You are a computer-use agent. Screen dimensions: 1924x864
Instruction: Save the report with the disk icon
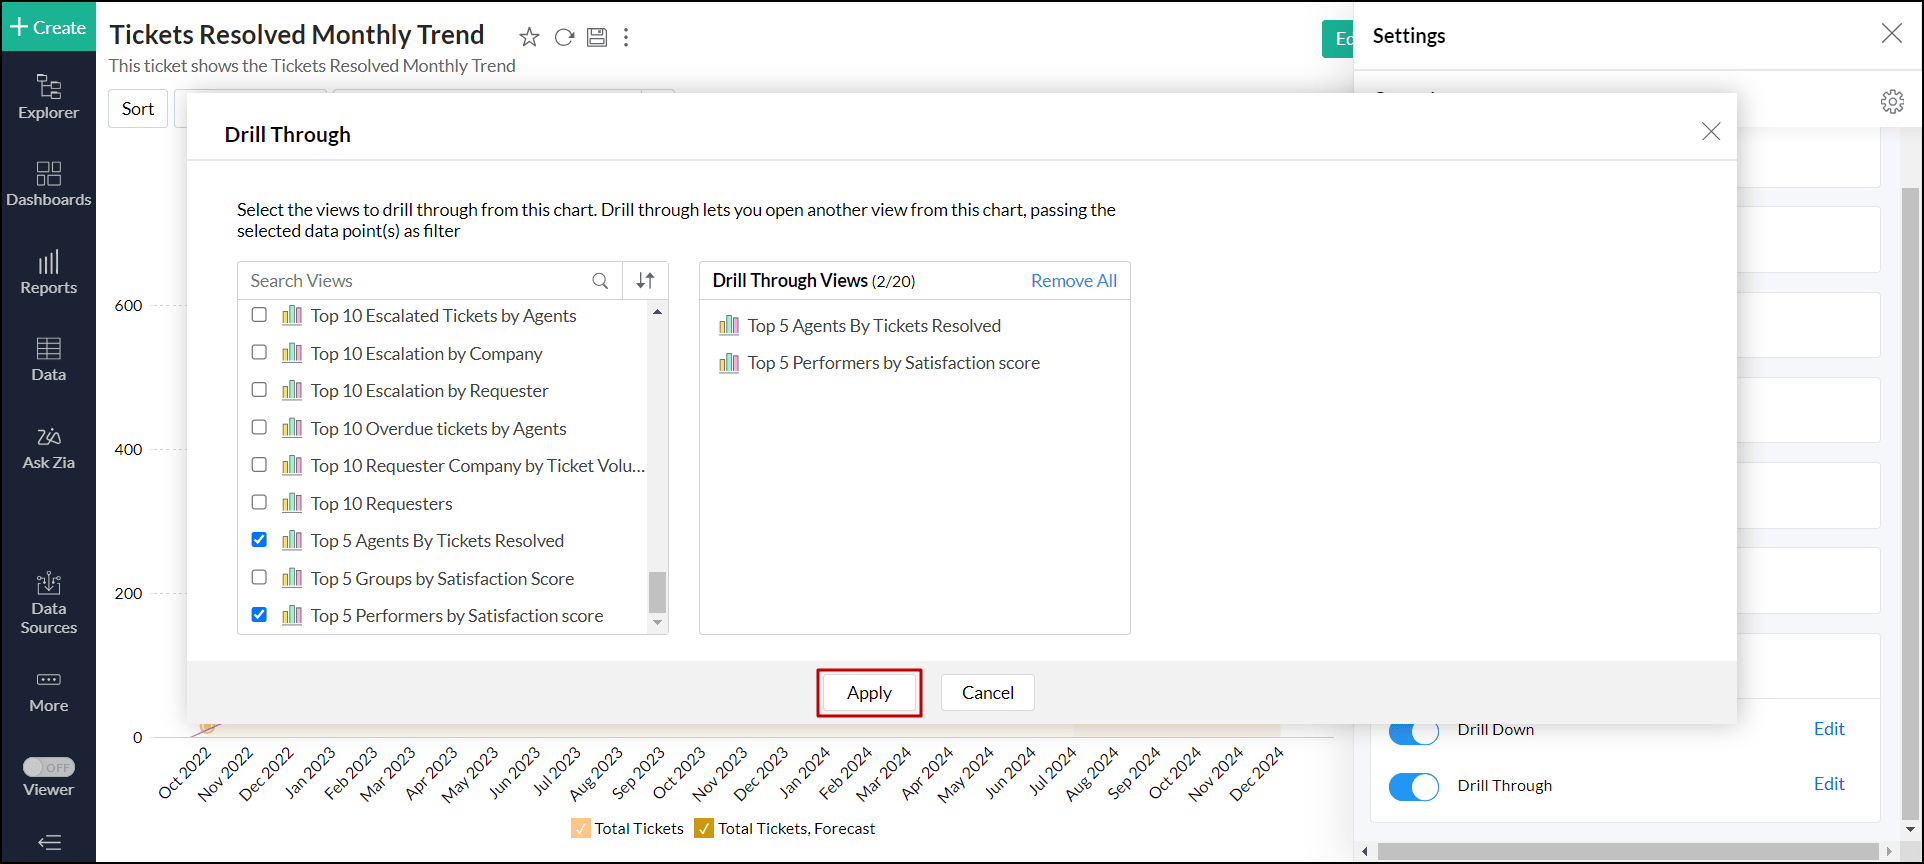(597, 37)
